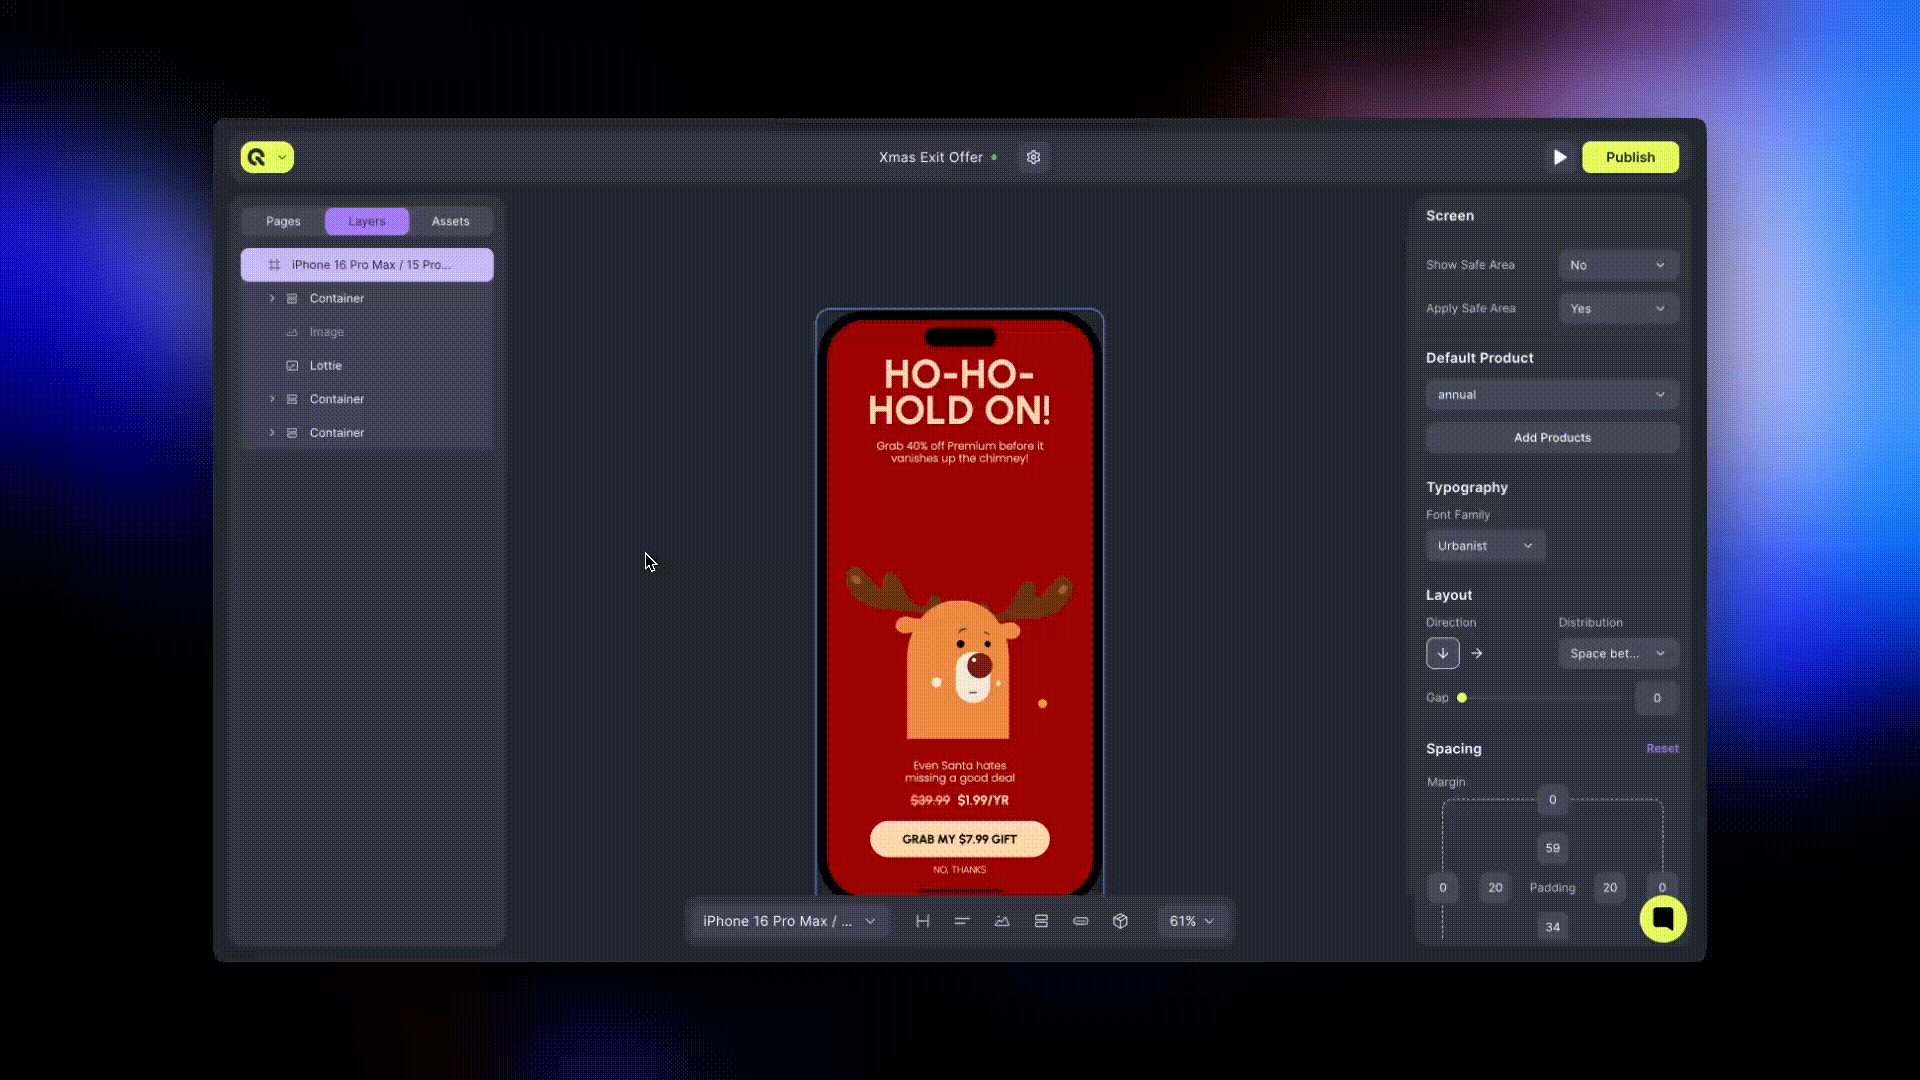
Task: Insert a button element from bottom toolbar
Action: click(x=1081, y=921)
